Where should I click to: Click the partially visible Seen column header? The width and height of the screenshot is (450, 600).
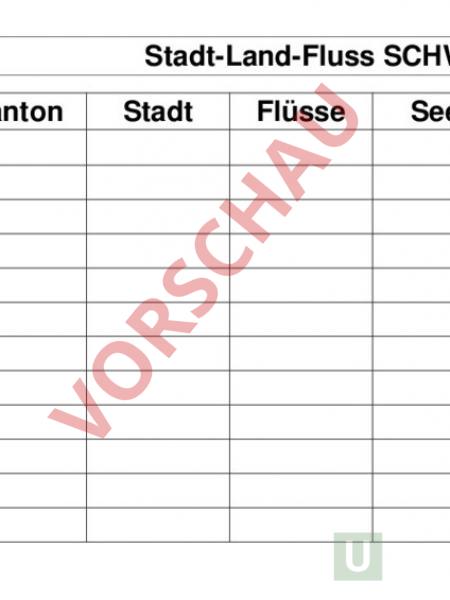point(430,111)
